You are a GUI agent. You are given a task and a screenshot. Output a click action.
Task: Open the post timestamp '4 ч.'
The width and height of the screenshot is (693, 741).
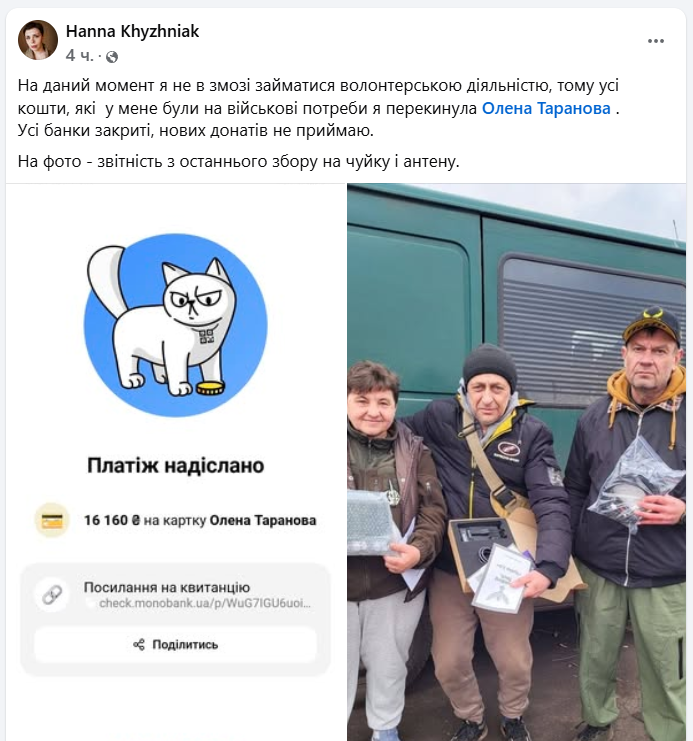[x=79, y=56]
